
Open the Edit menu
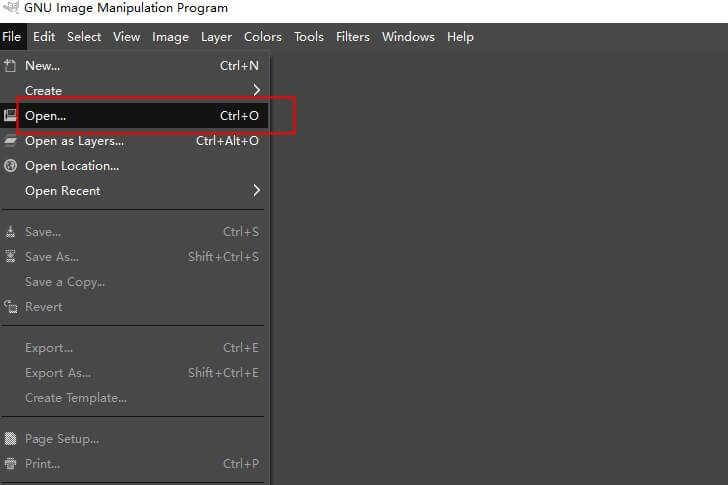(x=44, y=37)
